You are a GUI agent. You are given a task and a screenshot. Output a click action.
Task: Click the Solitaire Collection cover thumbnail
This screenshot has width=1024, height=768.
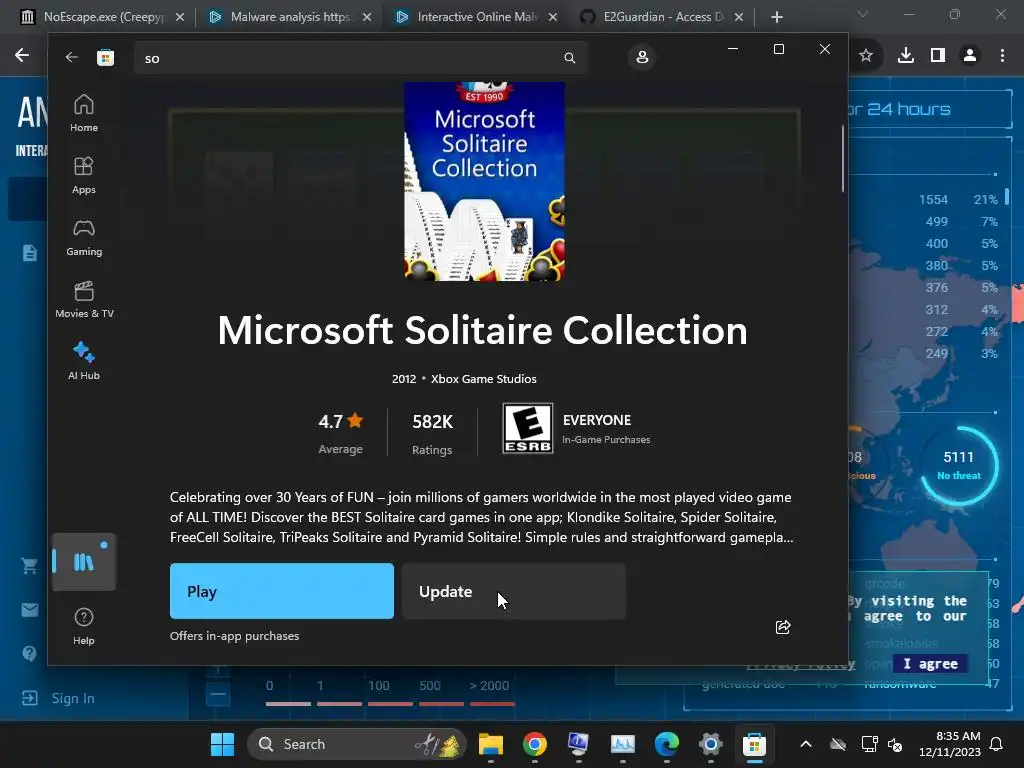click(484, 182)
